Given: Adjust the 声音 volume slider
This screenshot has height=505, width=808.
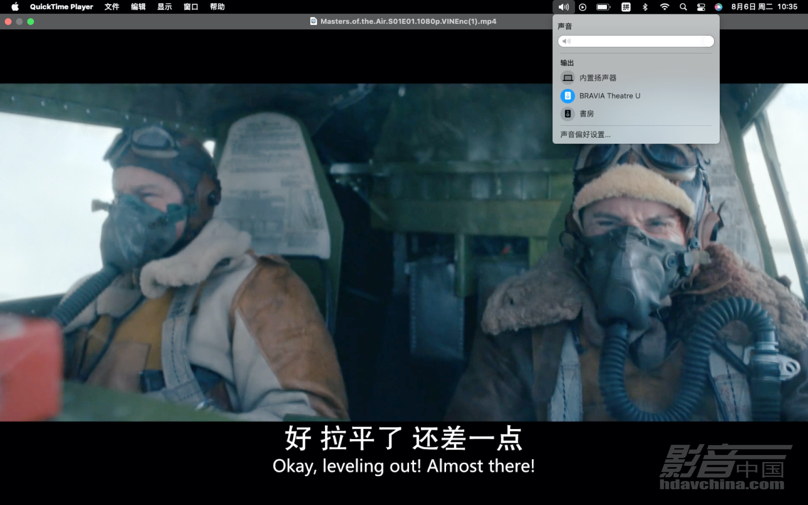Looking at the screenshot, I should click(636, 41).
